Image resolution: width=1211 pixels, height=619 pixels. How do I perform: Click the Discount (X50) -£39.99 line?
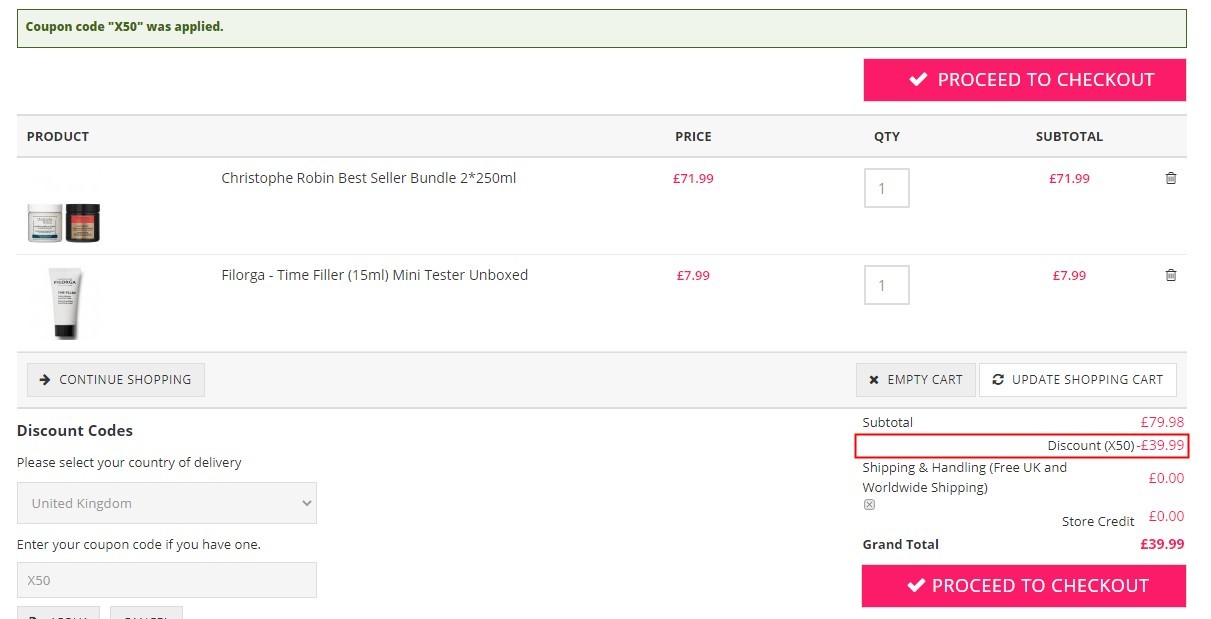[1022, 445]
